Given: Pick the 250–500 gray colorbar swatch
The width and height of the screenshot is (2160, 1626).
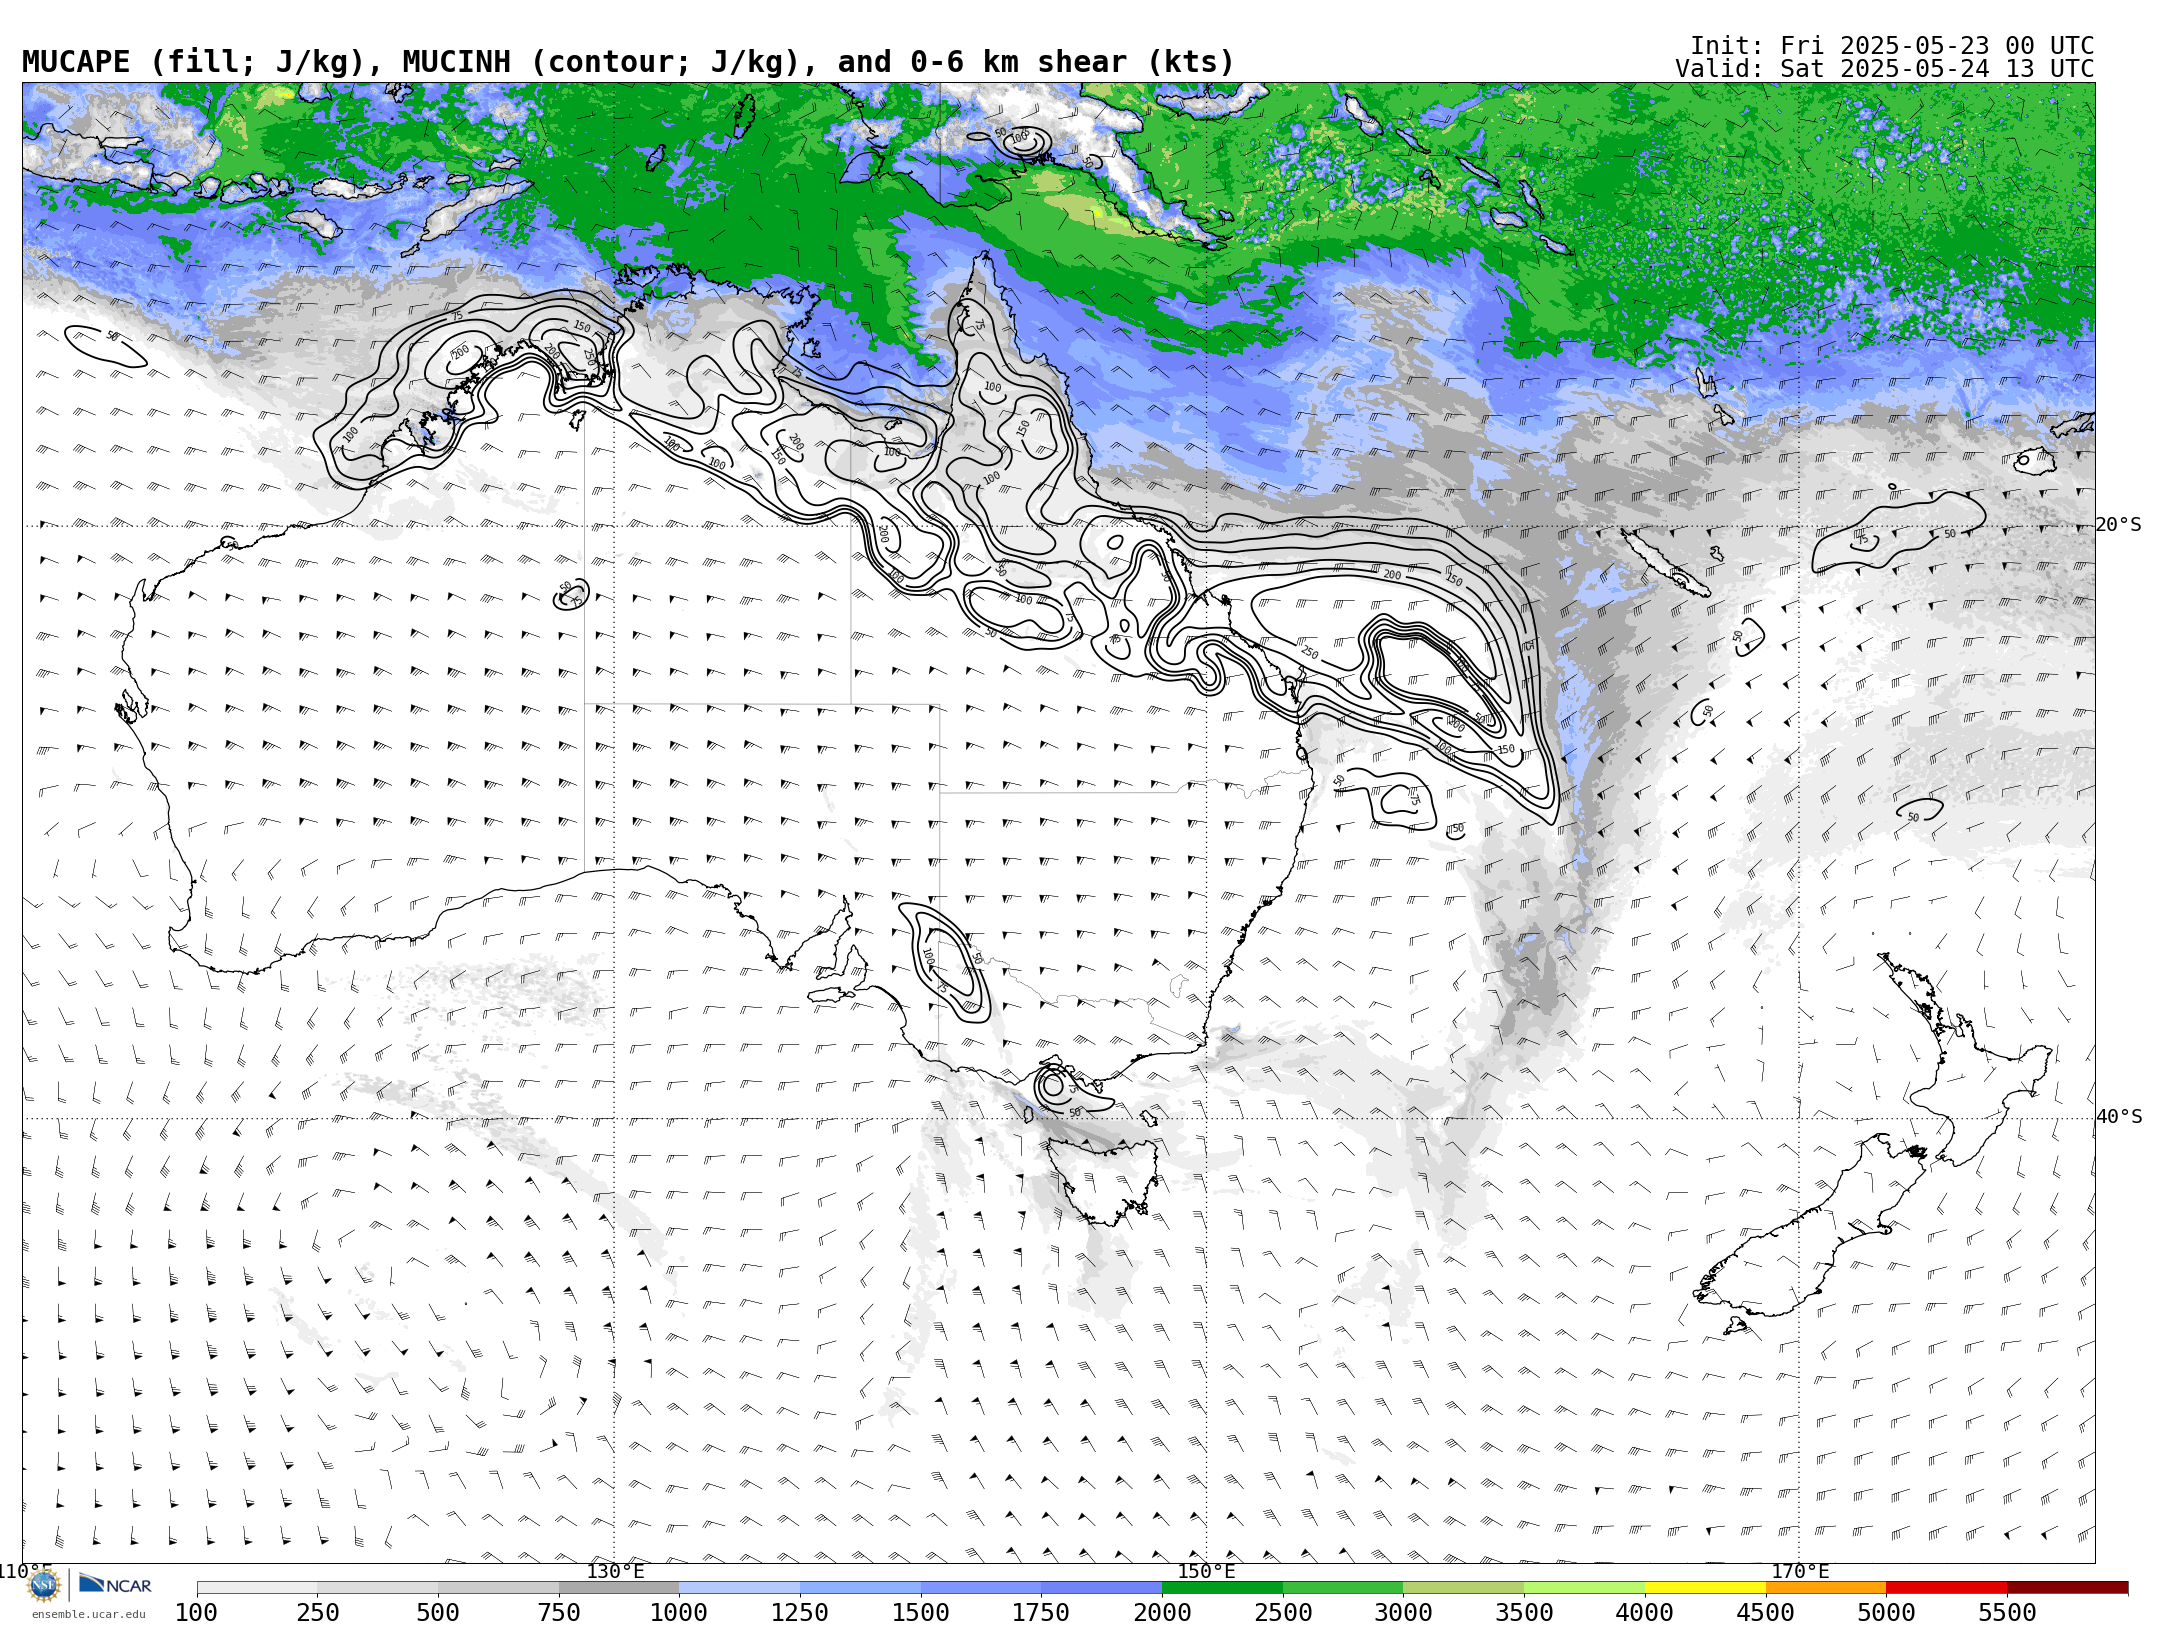Looking at the screenshot, I should (378, 1588).
